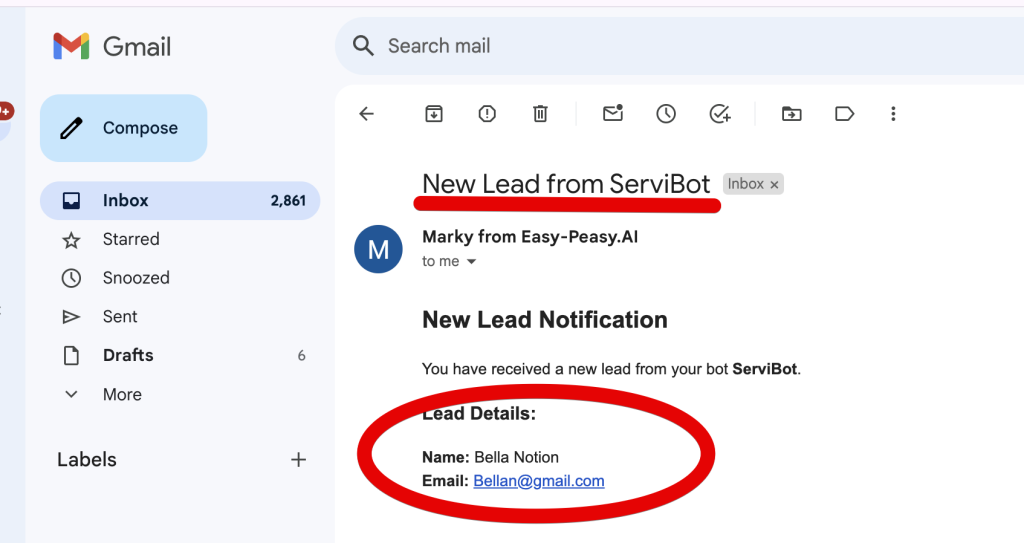Report this email as spam
Image resolution: width=1024 pixels, height=543 pixels.
[487, 114]
